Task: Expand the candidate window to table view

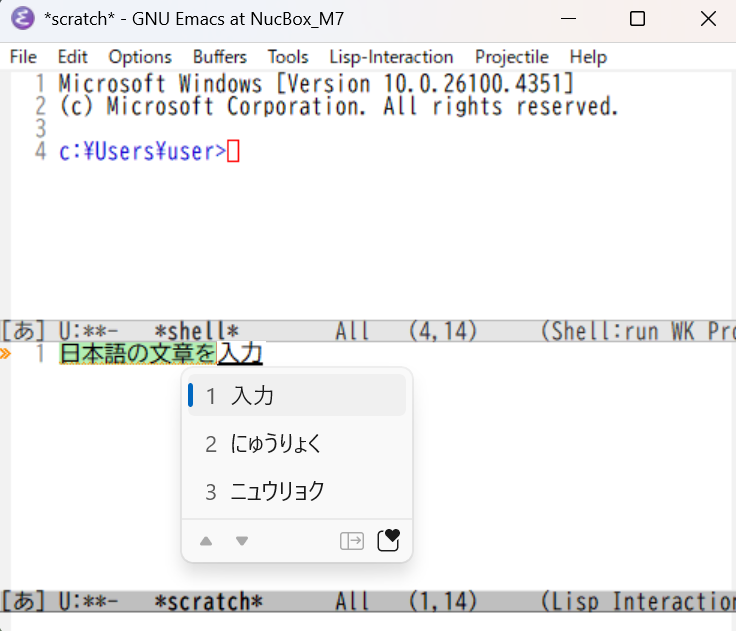Action: pyautogui.click(x=352, y=541)
